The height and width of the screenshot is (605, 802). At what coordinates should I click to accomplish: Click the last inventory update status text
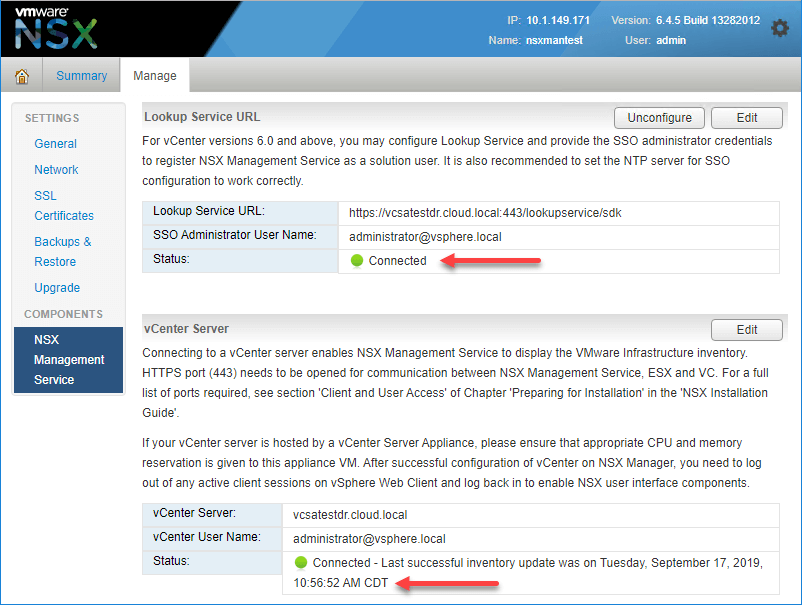(528, 573)
